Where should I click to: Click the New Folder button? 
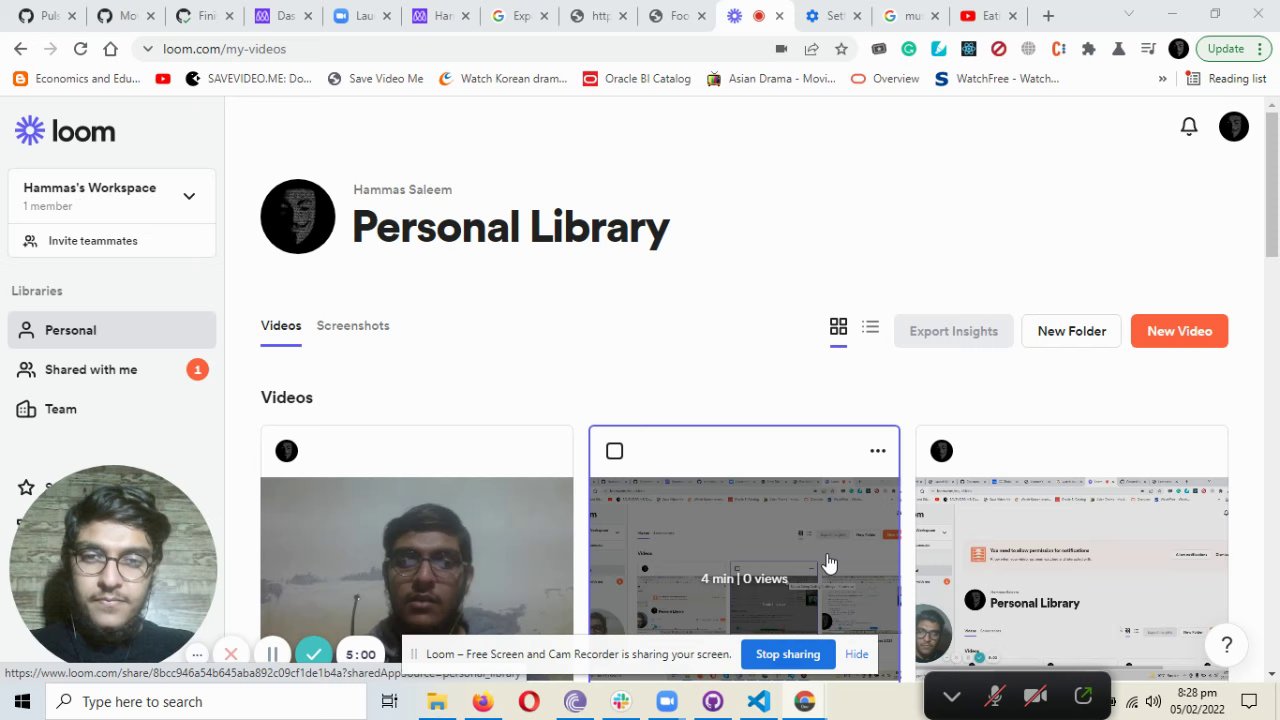pos(1071,331)
